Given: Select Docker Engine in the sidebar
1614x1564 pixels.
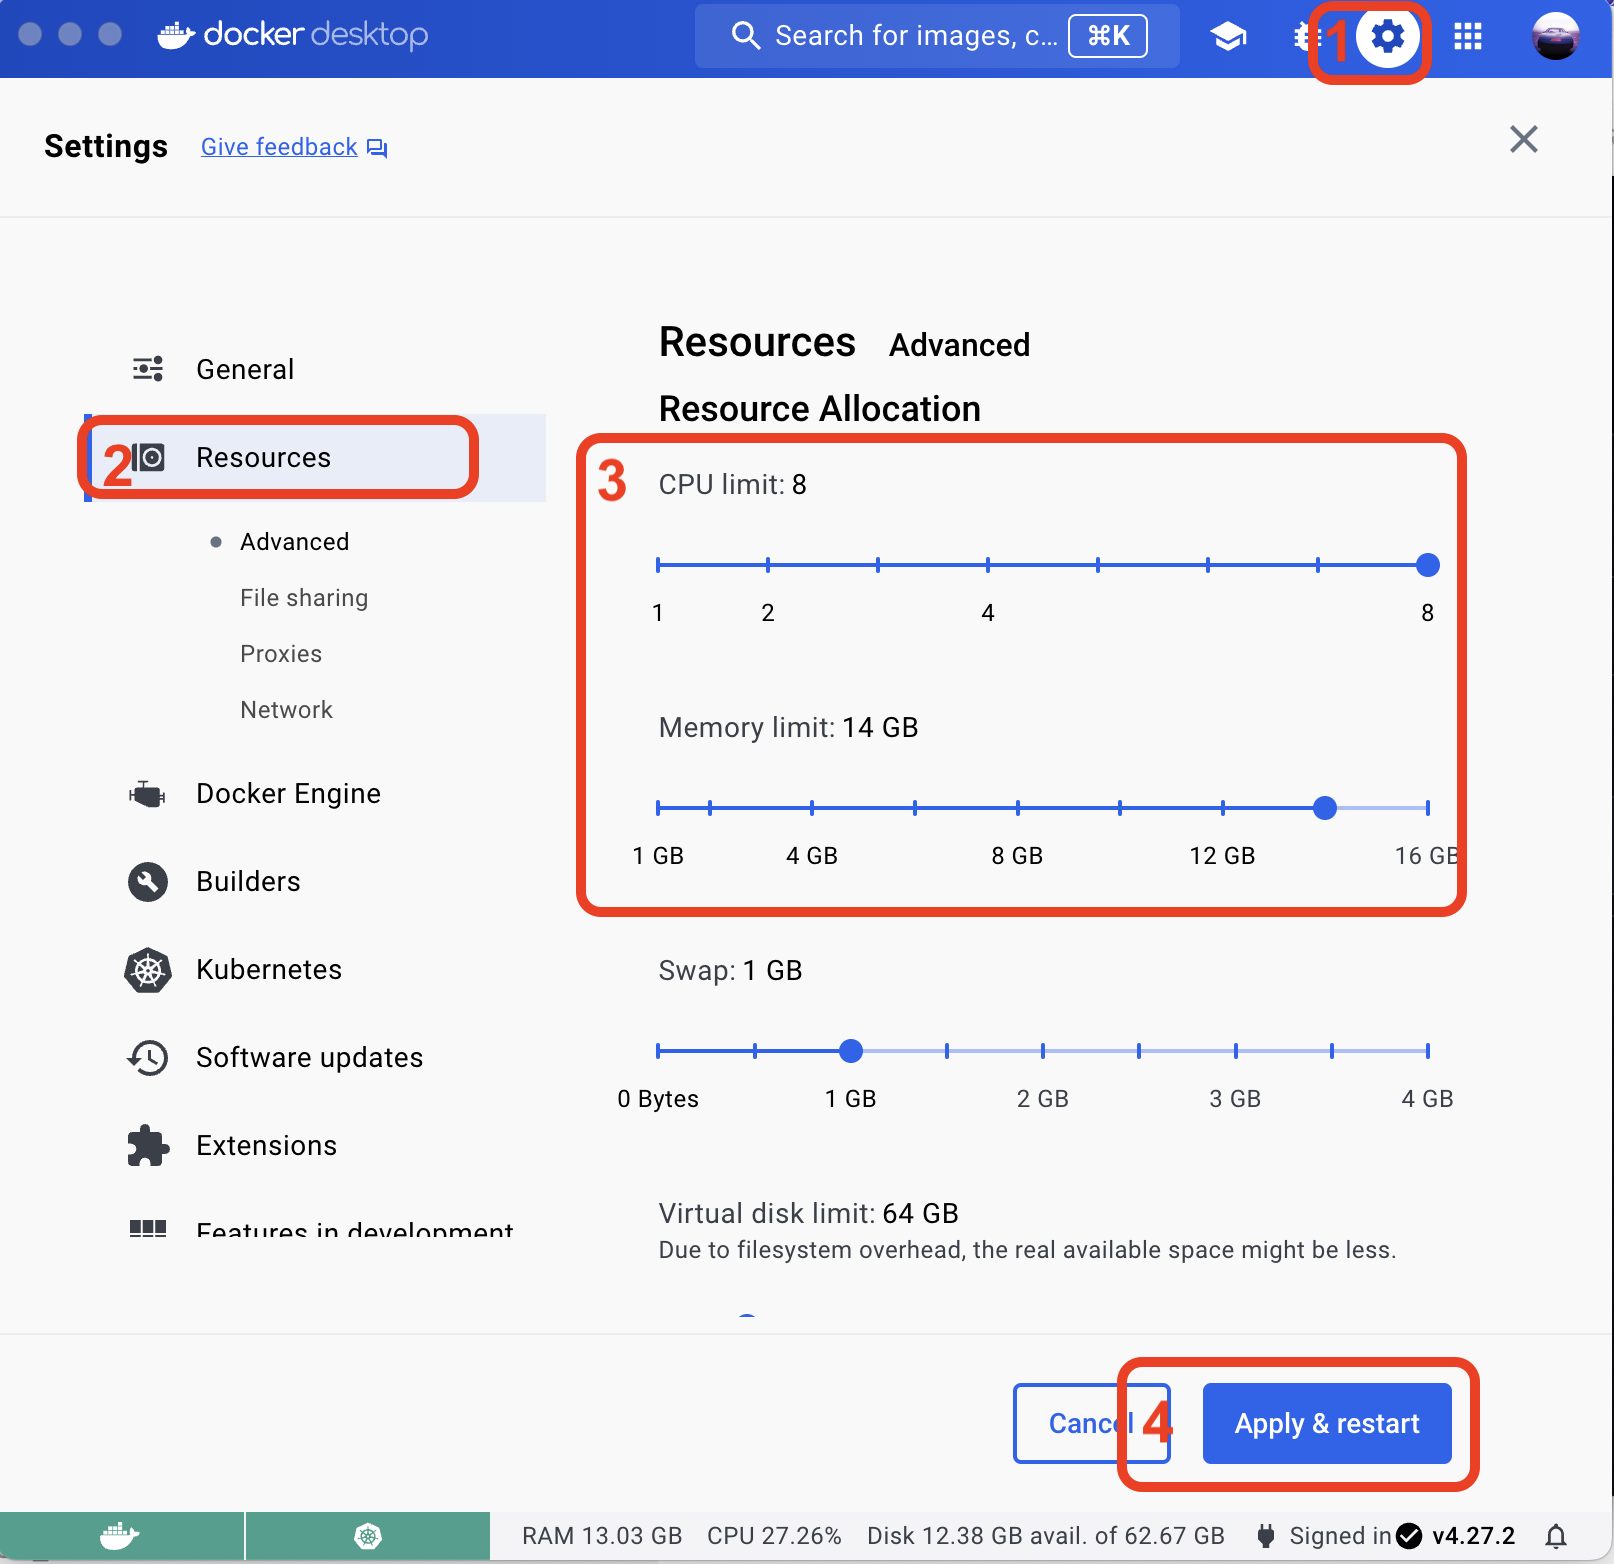Looking at the screenshot, I should pyautogui.click(x=288, y=794).
